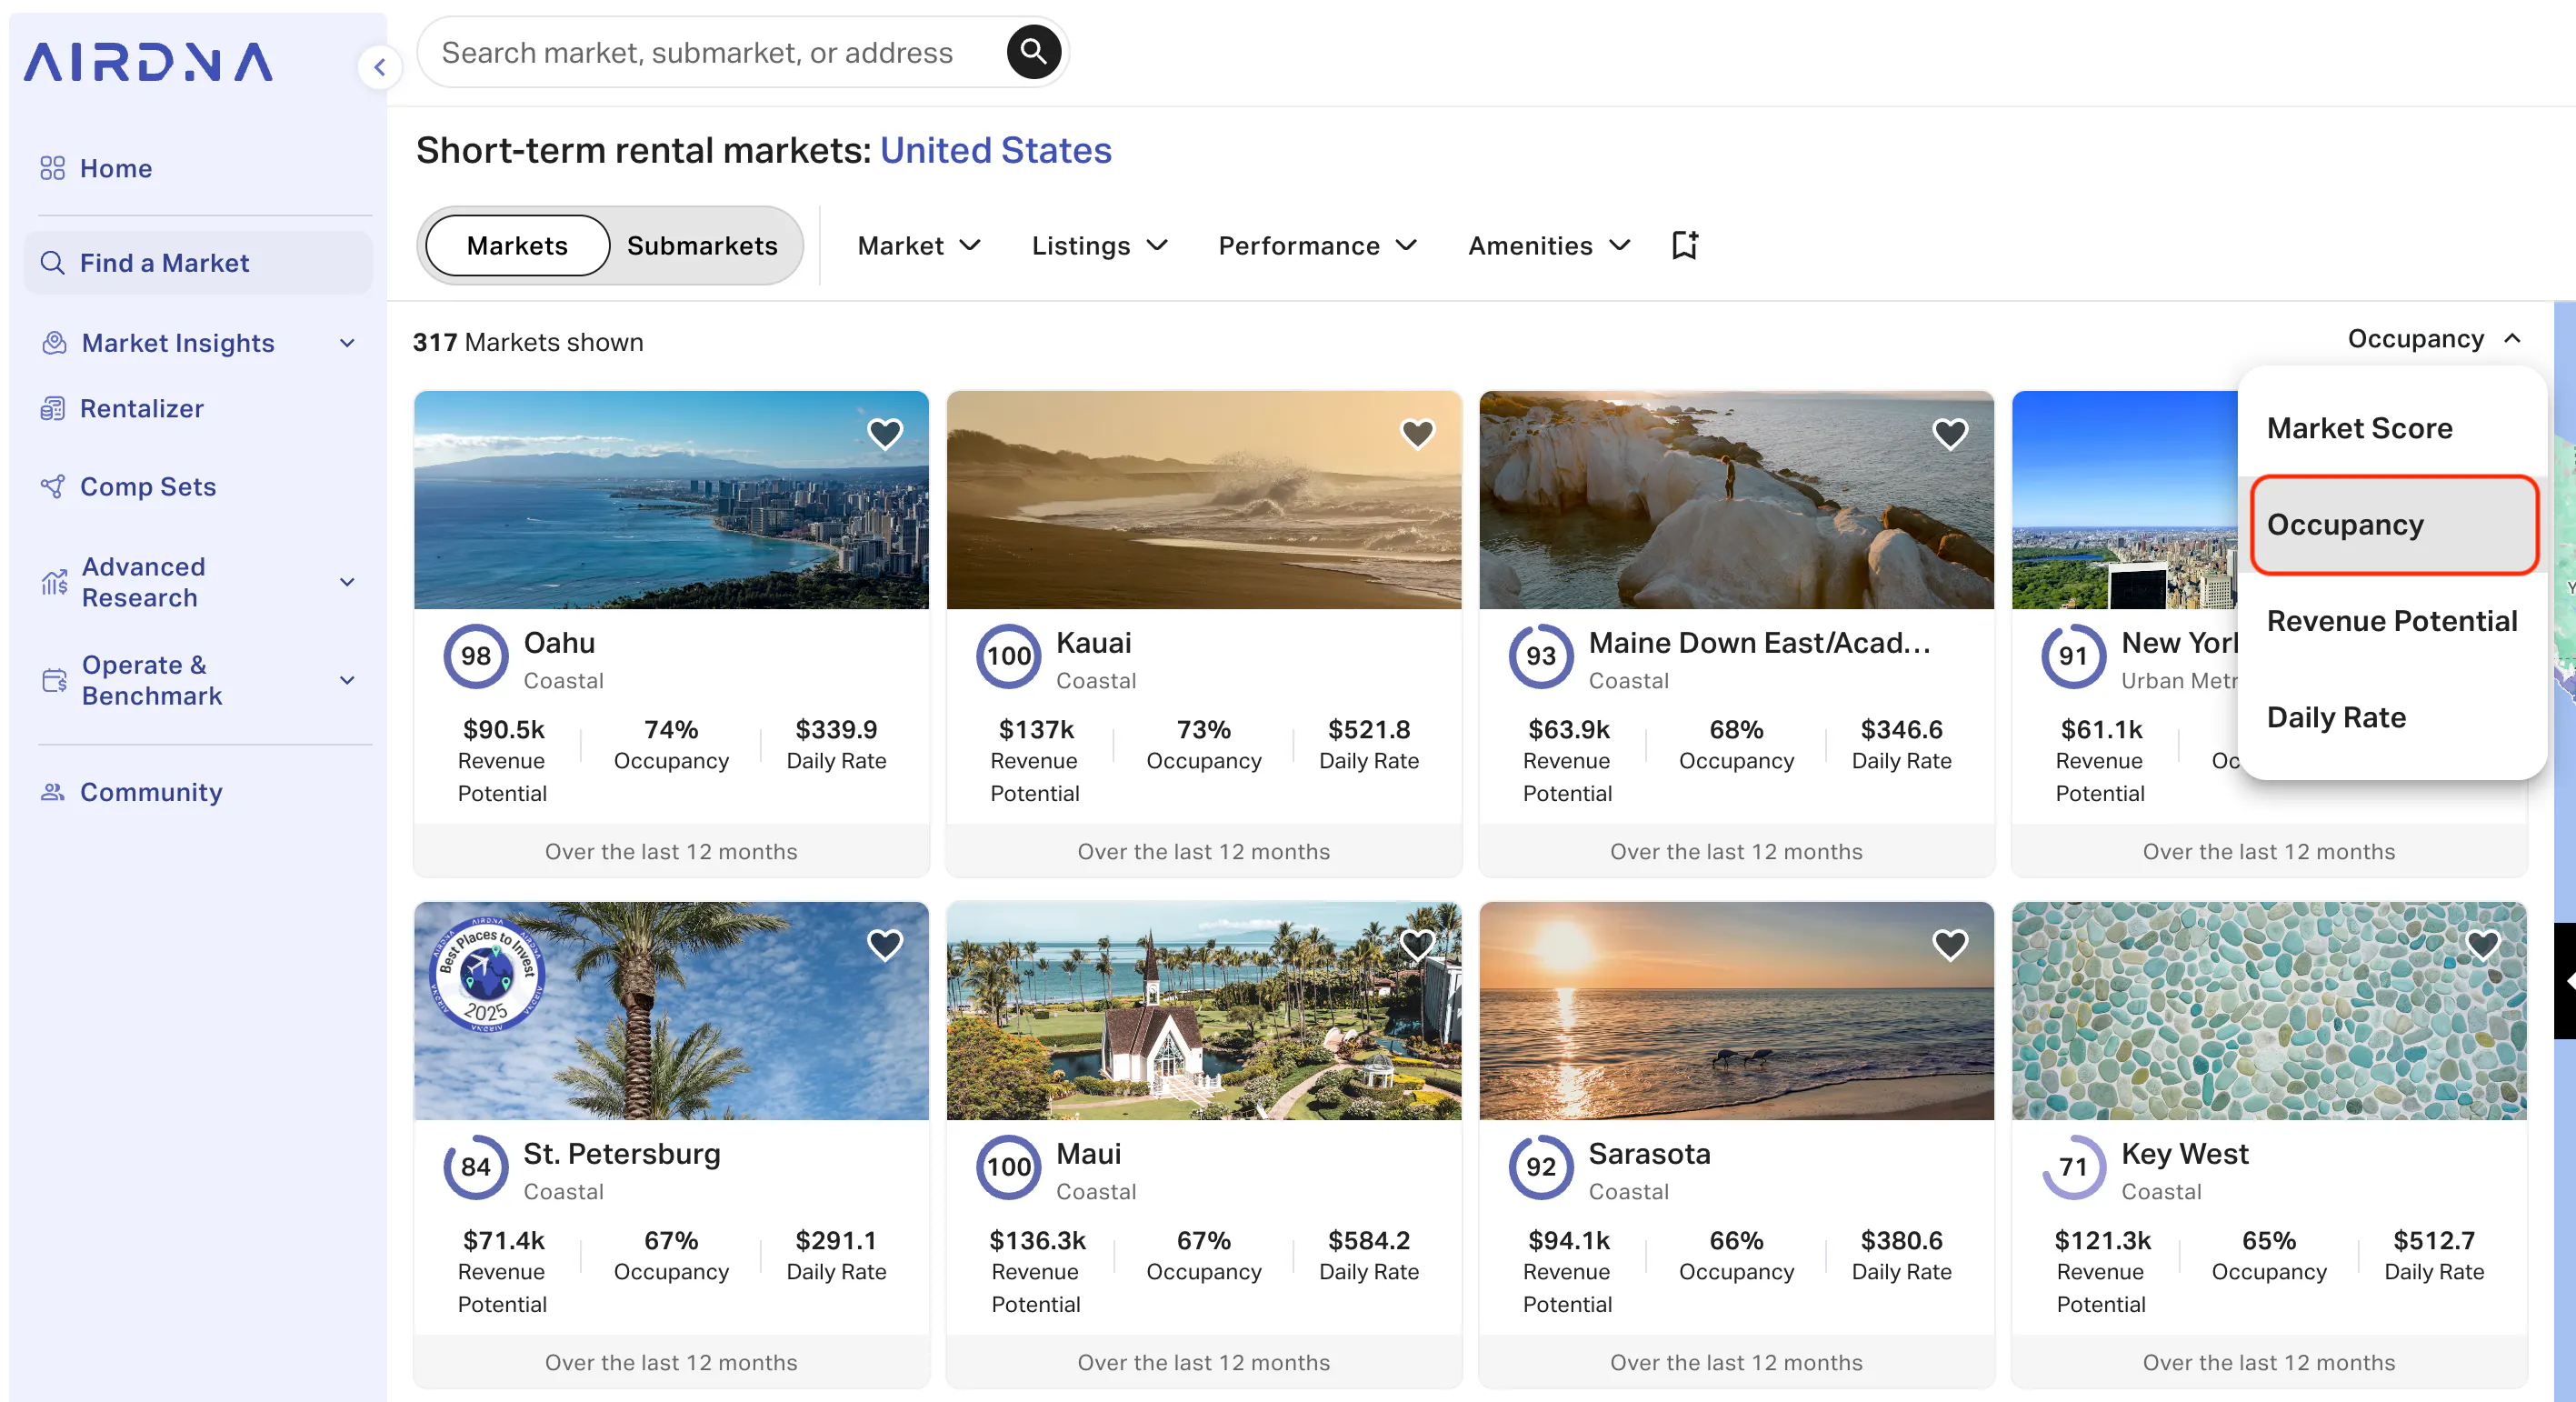2576x1402 pixels.
Task: Collapse the sidebar with the arrow button
Action: point(380,67)
